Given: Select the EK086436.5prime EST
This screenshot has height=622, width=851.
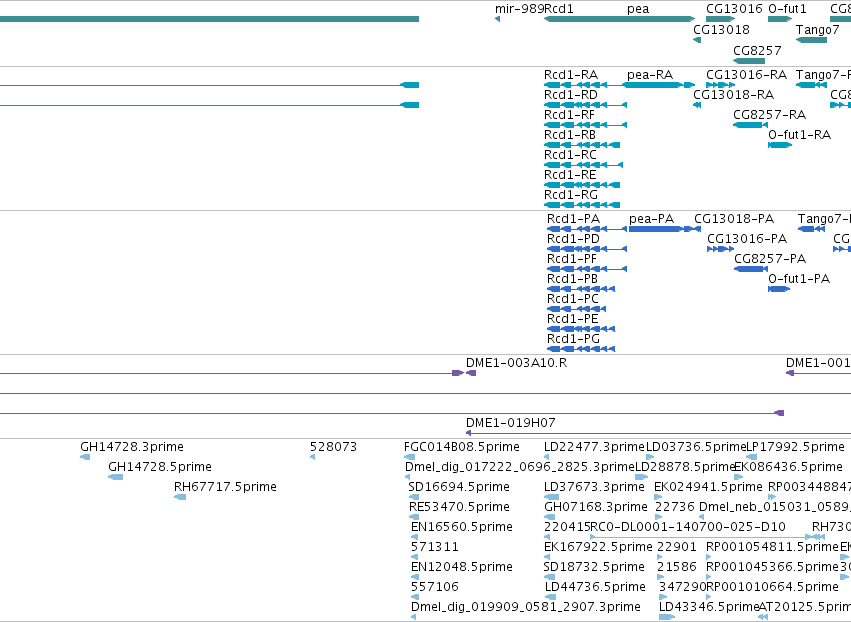Looking at the screenshot, I should pyautogui.click(x=738, y=477).
